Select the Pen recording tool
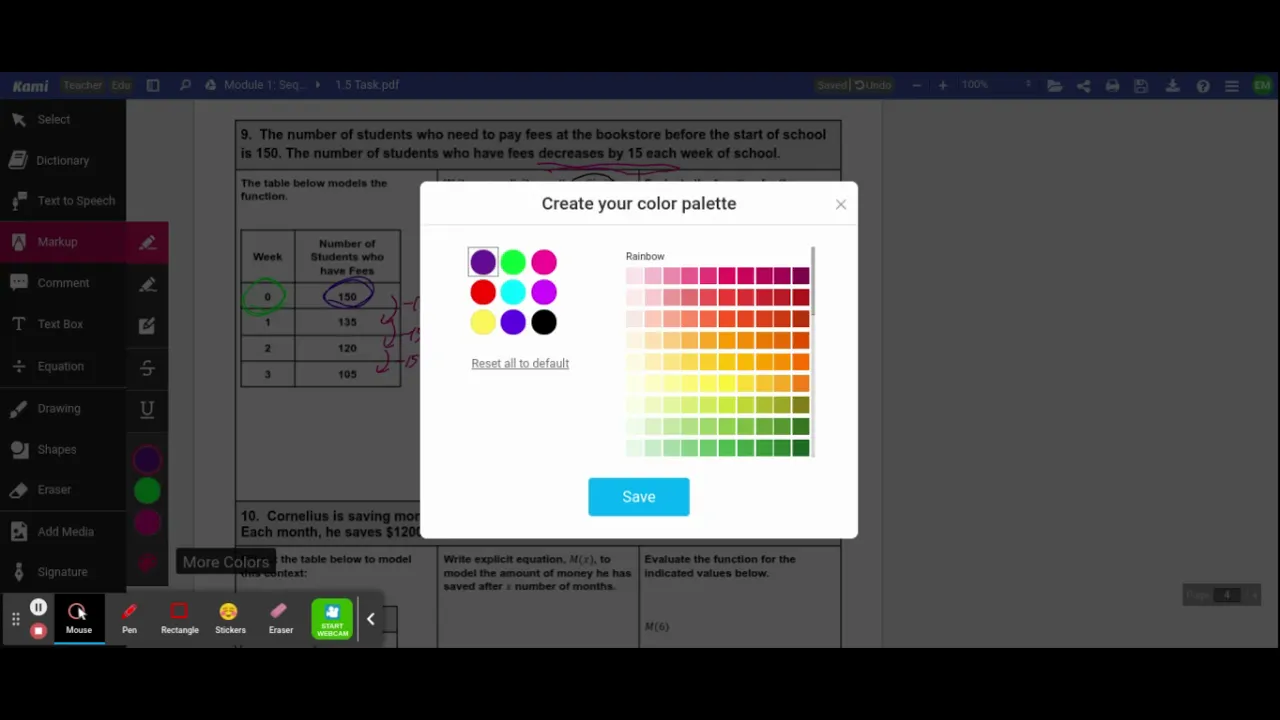This screenshot has width=1280, height=720. pos(129,619)
